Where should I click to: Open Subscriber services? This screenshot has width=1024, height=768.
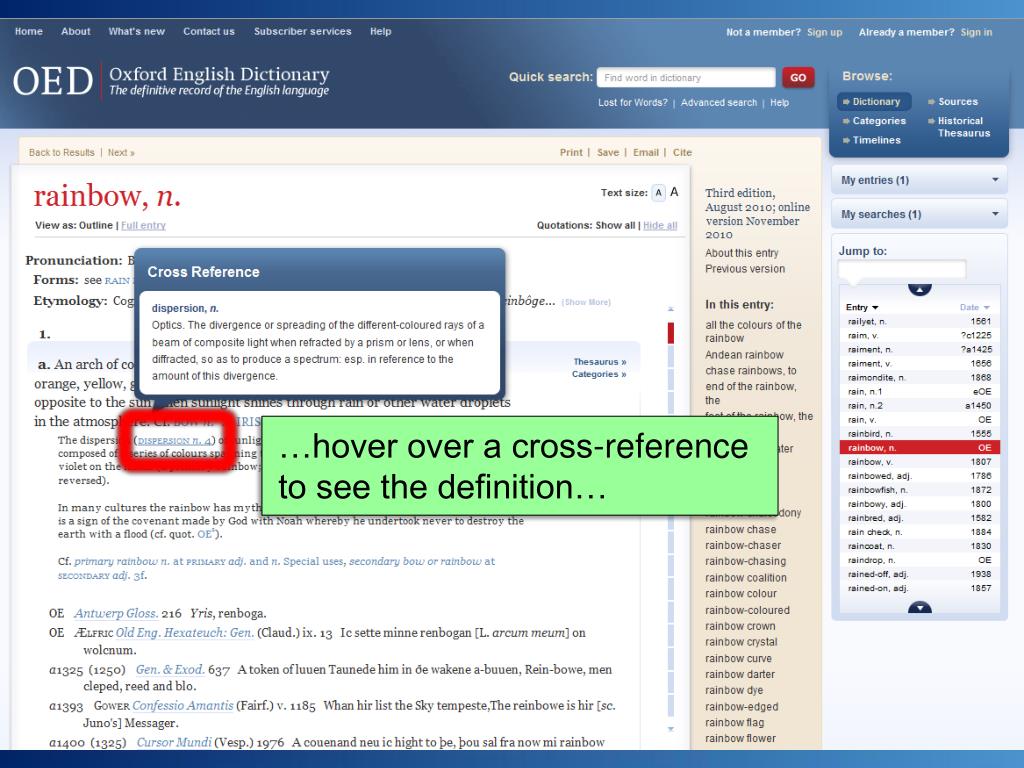point(302,31)
